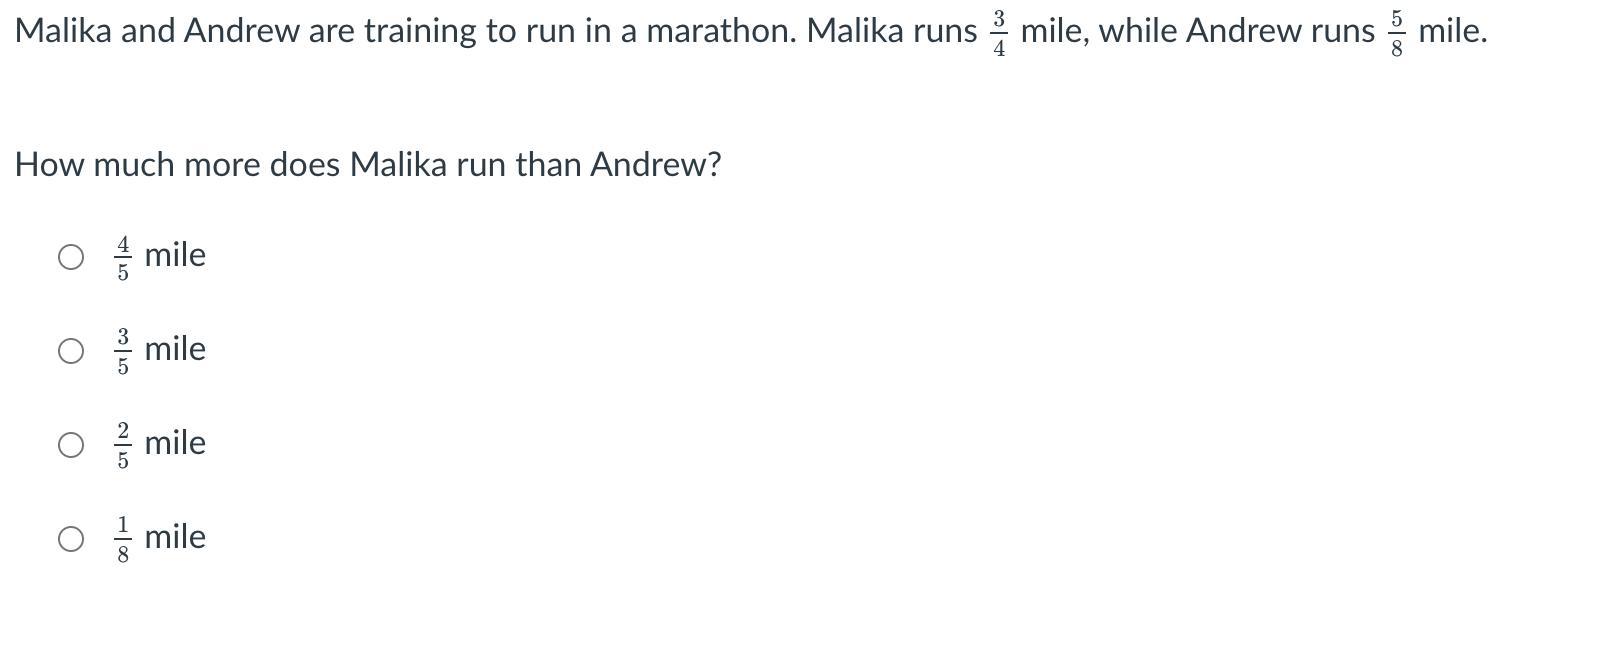This screenshot has width=1608, height=662.
Task: Mark the 2/5 mile radio button
Action: click(x=71, y=445)
